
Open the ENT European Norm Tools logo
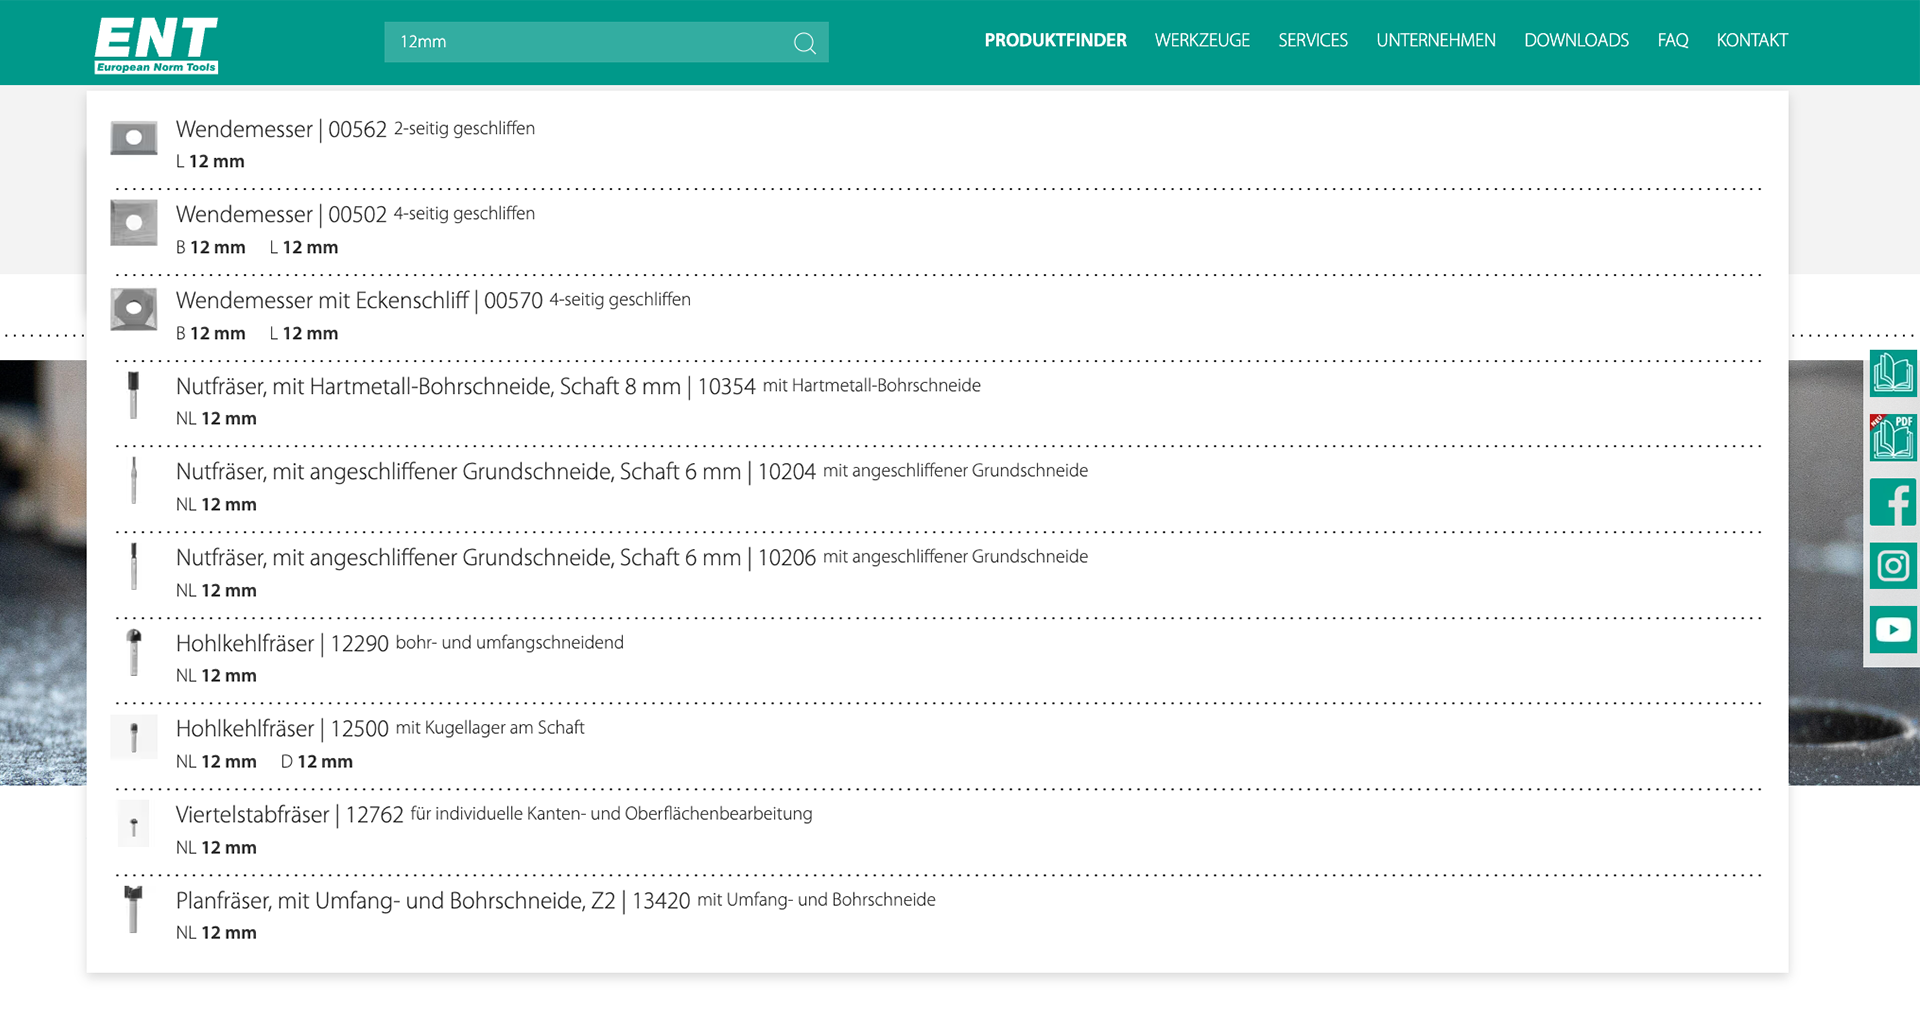(156, 45)
